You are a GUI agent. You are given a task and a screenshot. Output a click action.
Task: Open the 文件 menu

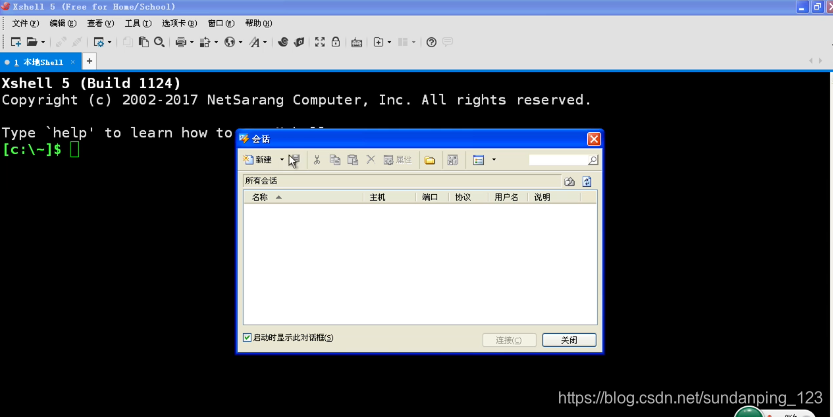pos(26,23)
